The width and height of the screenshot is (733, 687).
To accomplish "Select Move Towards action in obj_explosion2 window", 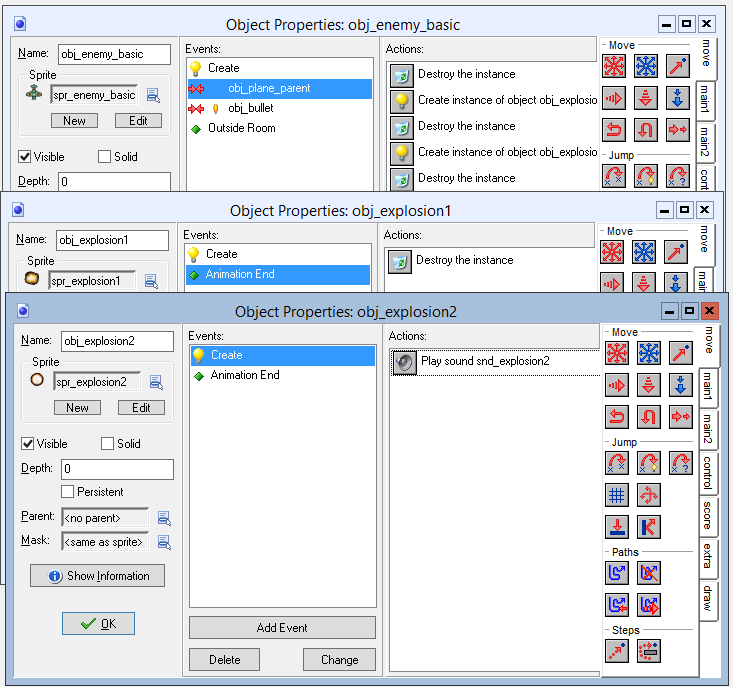I will pos(680,353).
